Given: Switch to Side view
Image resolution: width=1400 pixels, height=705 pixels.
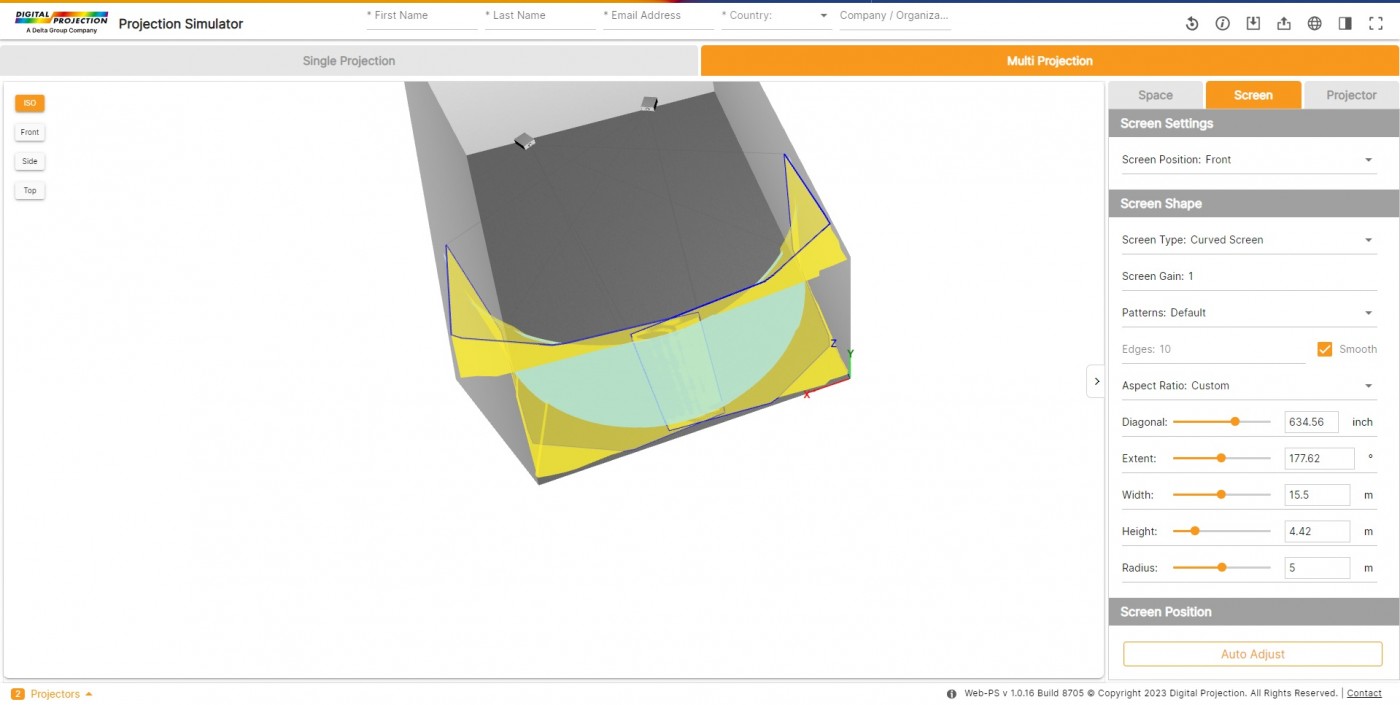Looking at the screenshot, I should pos(30,161).
